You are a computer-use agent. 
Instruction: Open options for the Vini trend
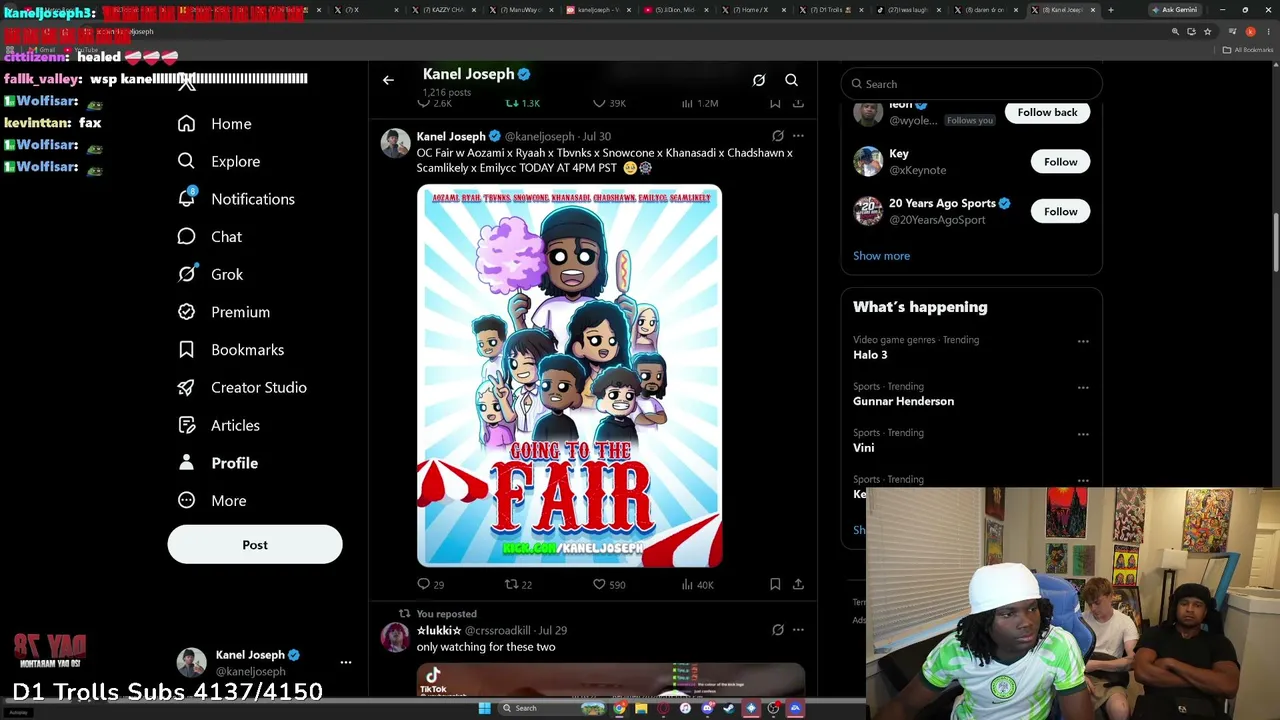pyautogui.click(x=1083, y=434)
